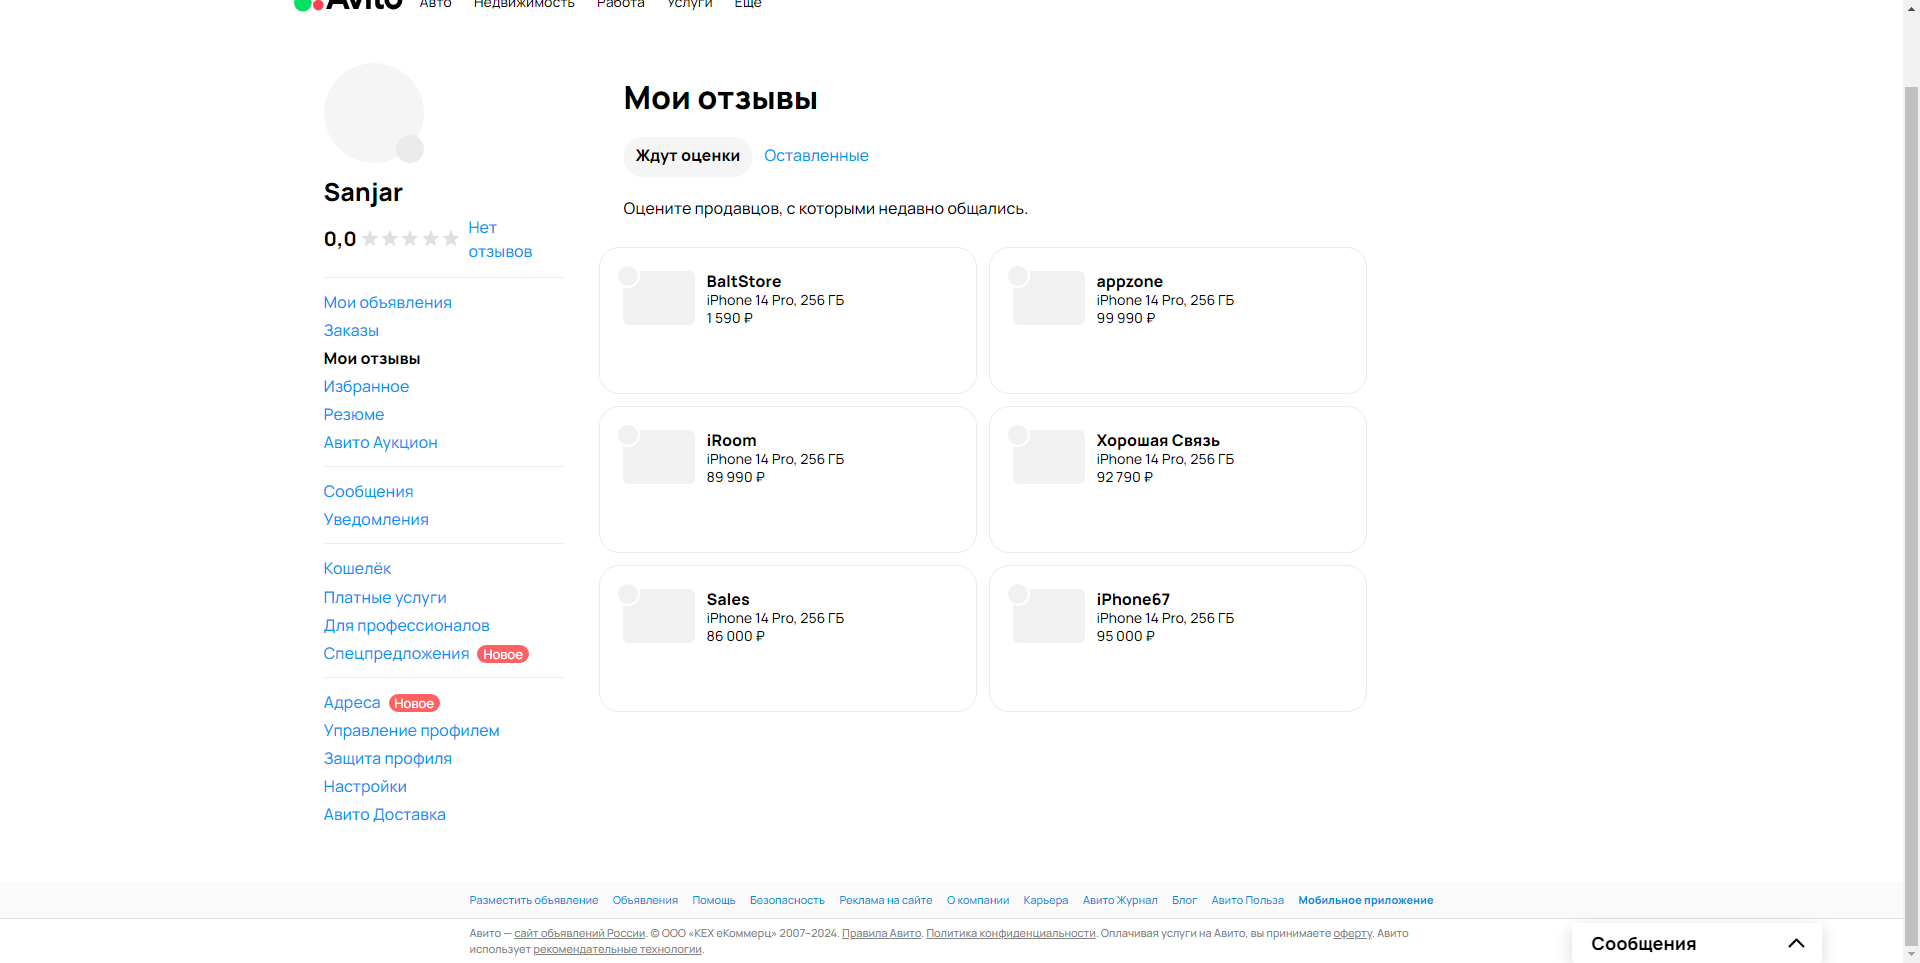
Task: Switch to the Оставленные tab
Action: 816,156
